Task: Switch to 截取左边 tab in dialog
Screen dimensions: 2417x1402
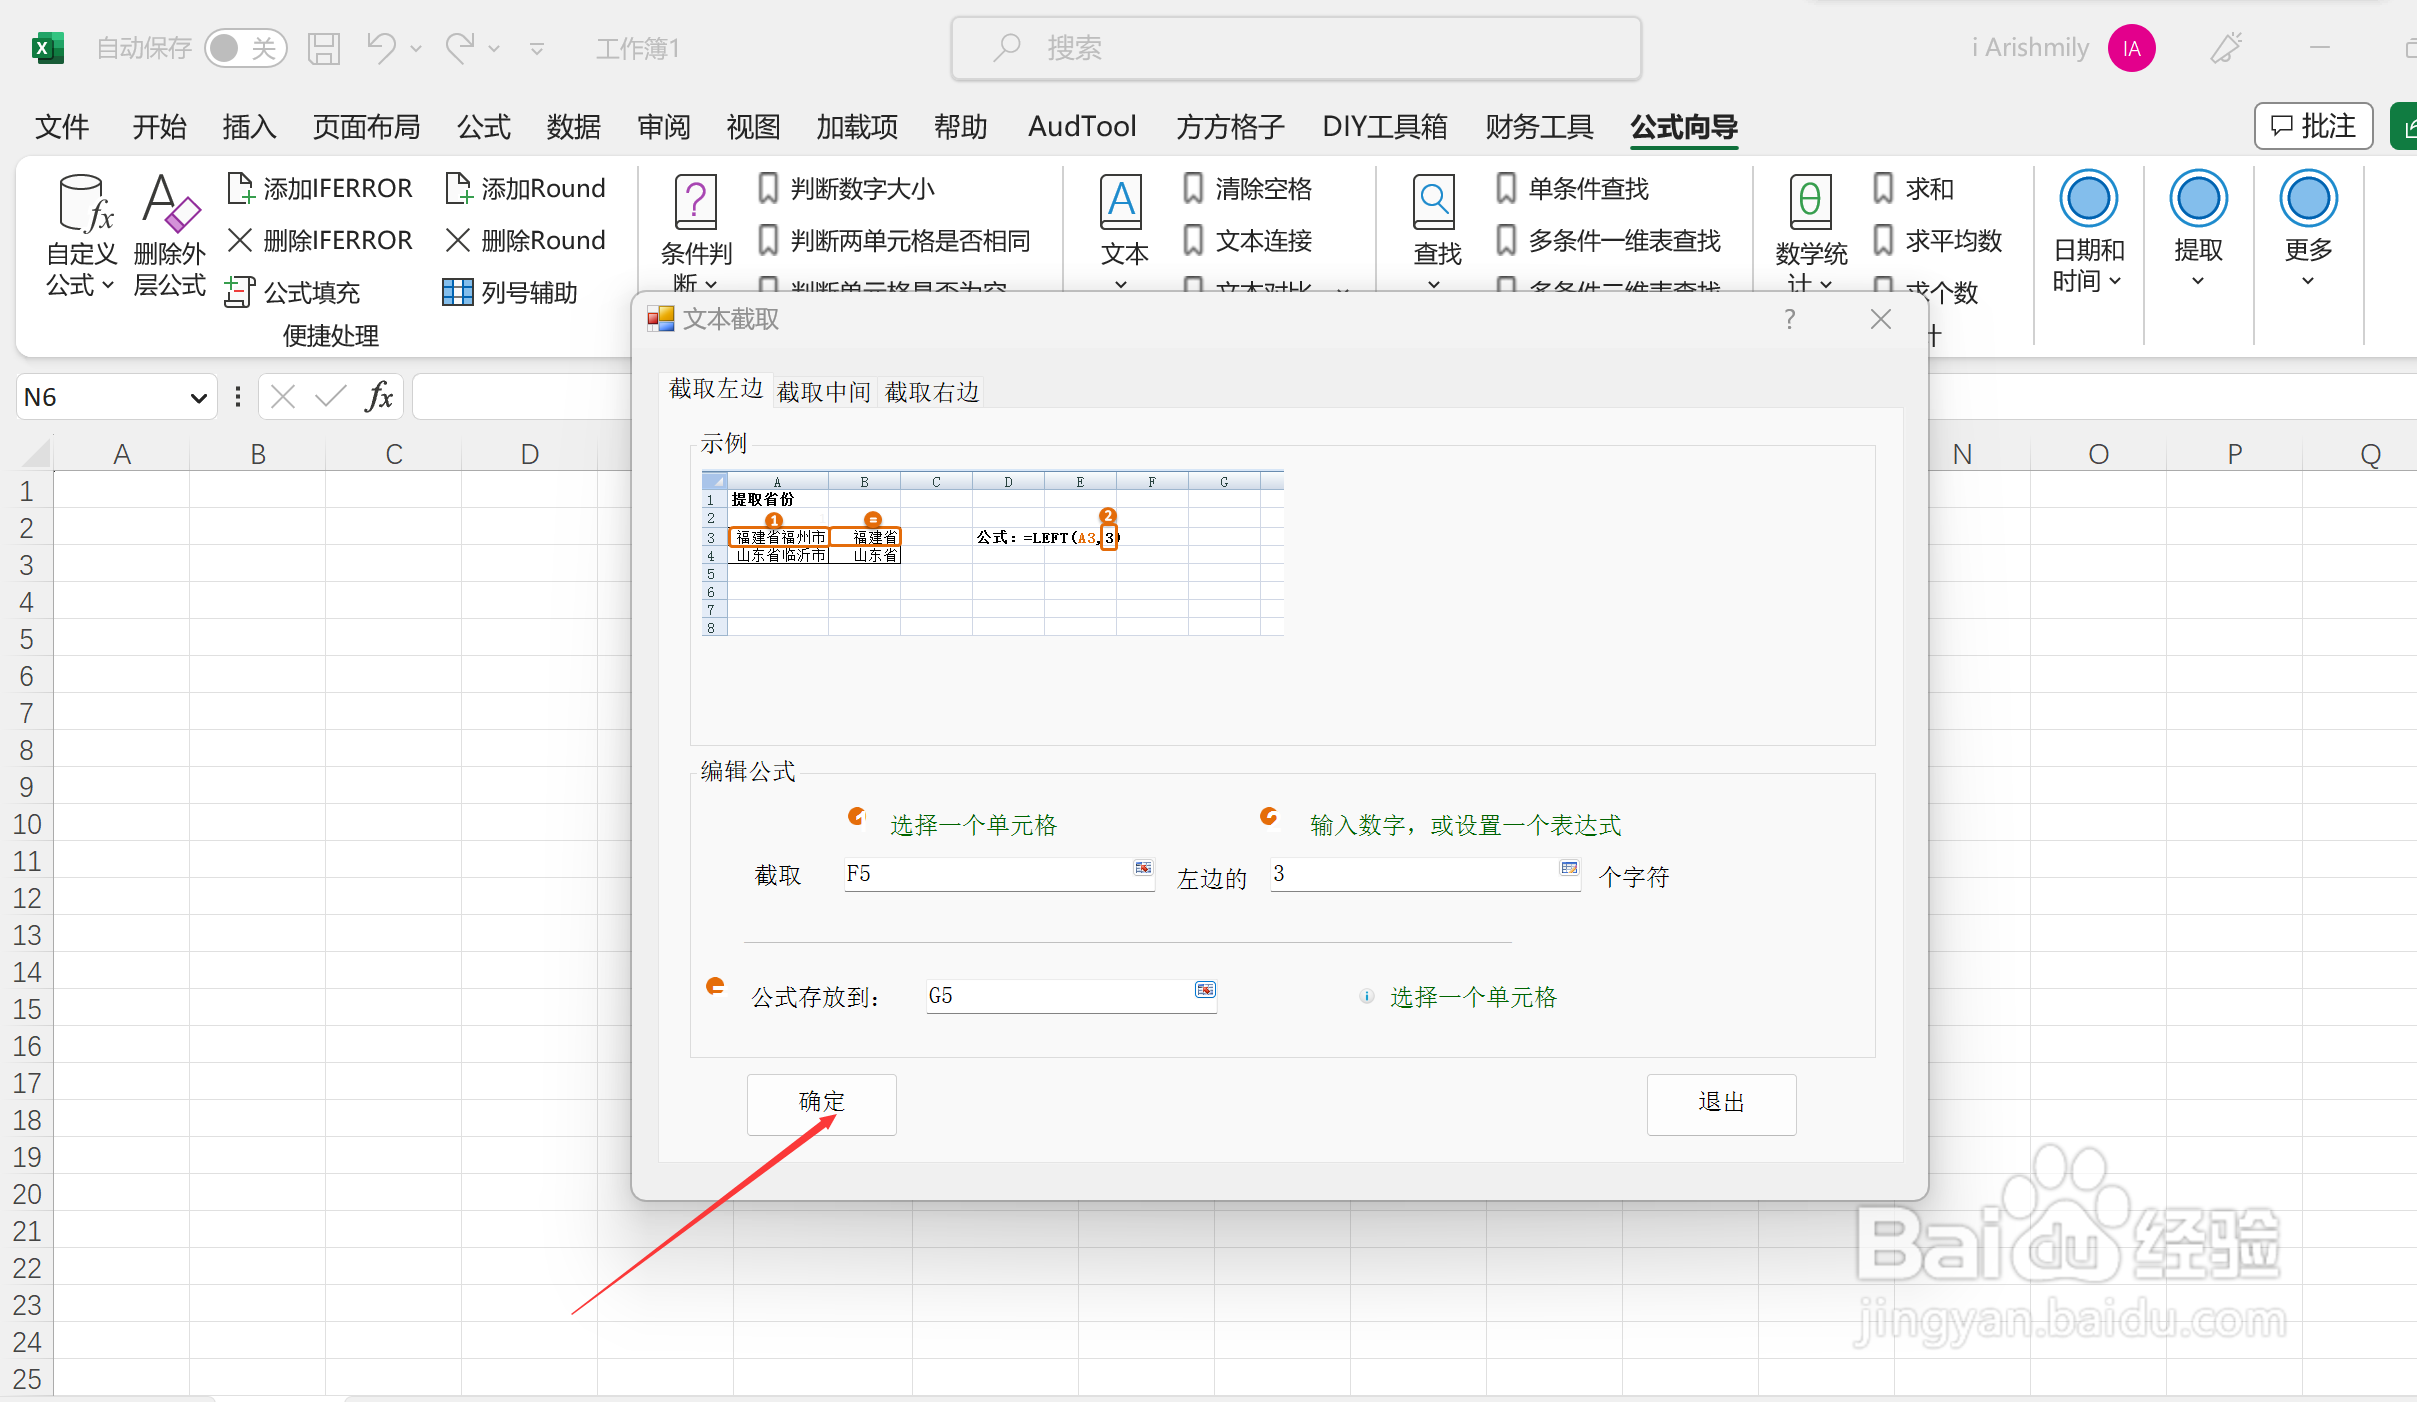Action: pyautogui.click(x=715, y=388)
